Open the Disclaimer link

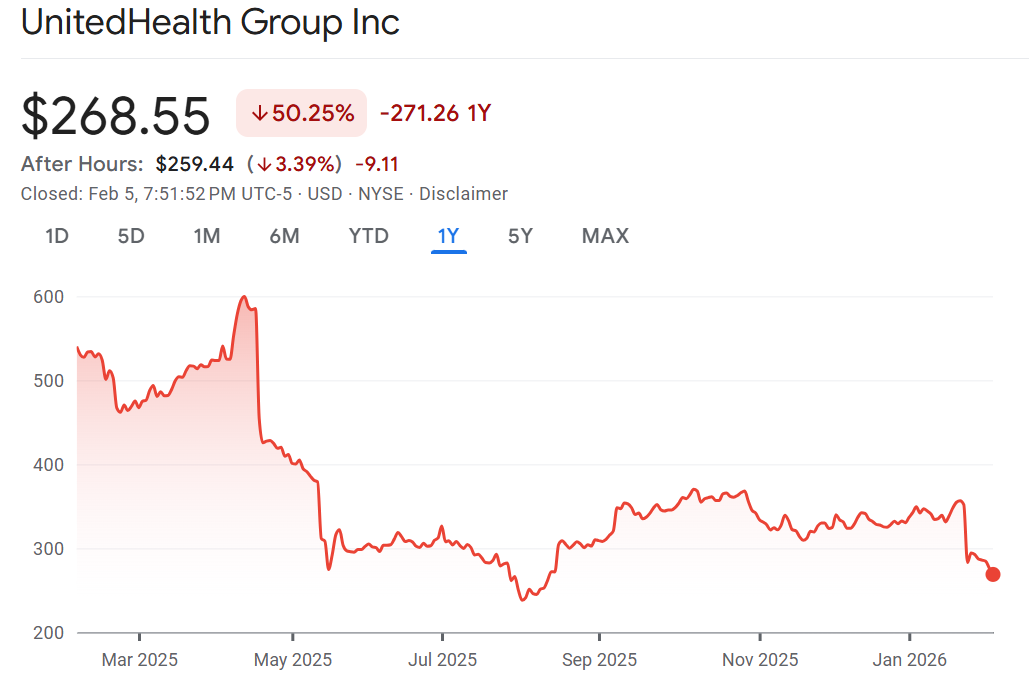463,194
